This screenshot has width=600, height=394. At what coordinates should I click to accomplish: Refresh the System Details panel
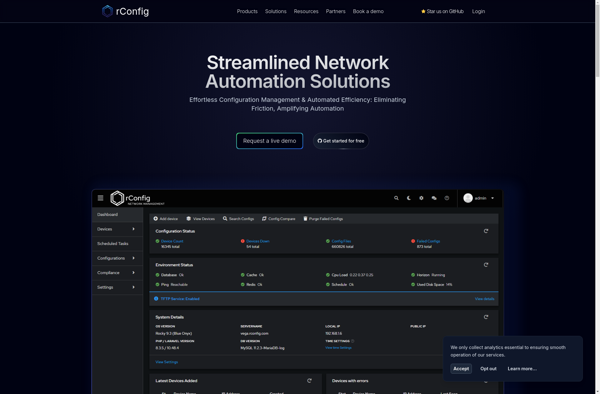486,317
